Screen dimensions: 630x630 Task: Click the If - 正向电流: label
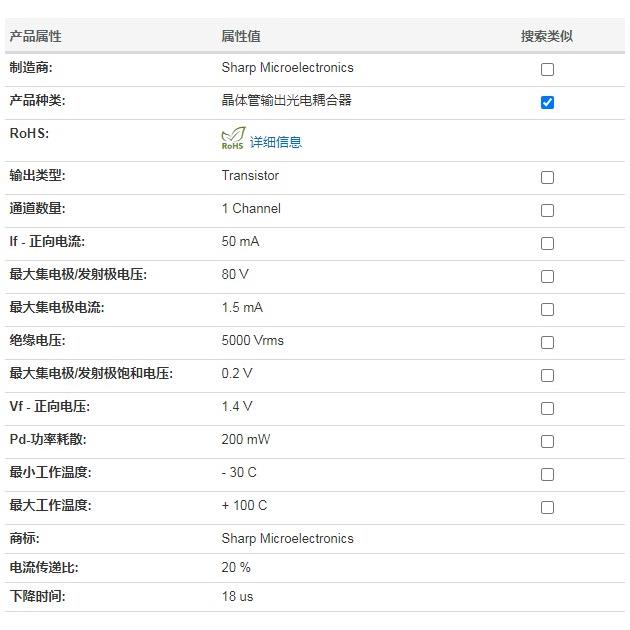(x=47, y=241)
